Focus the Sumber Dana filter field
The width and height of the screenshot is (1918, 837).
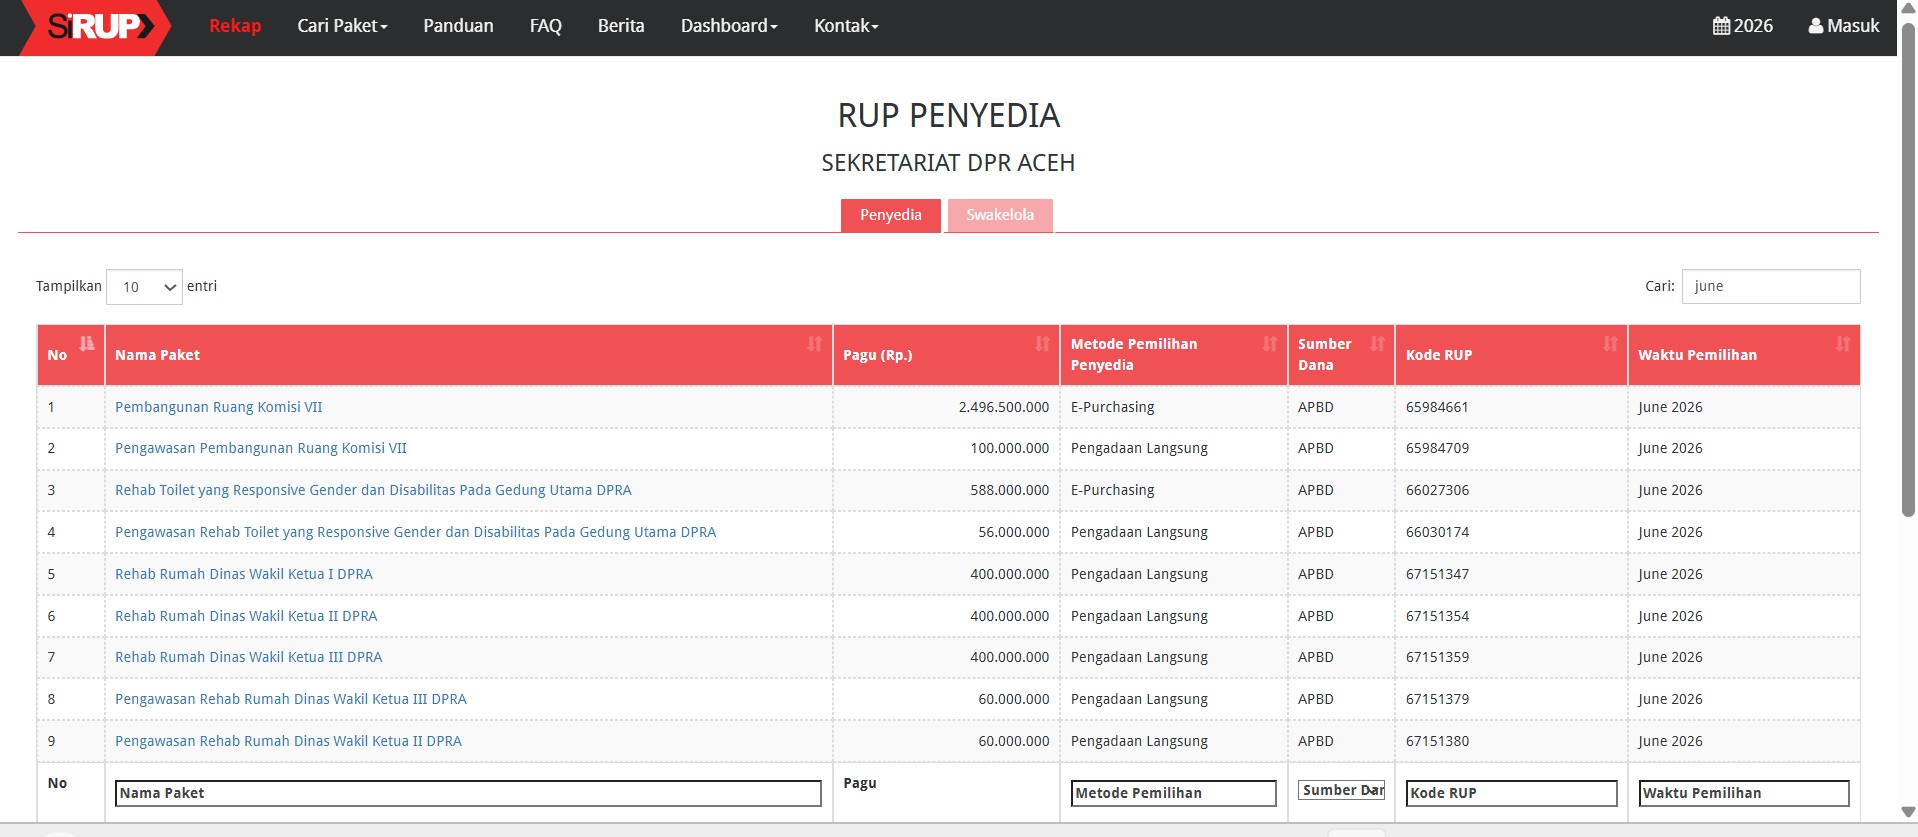coord(1341,790)
